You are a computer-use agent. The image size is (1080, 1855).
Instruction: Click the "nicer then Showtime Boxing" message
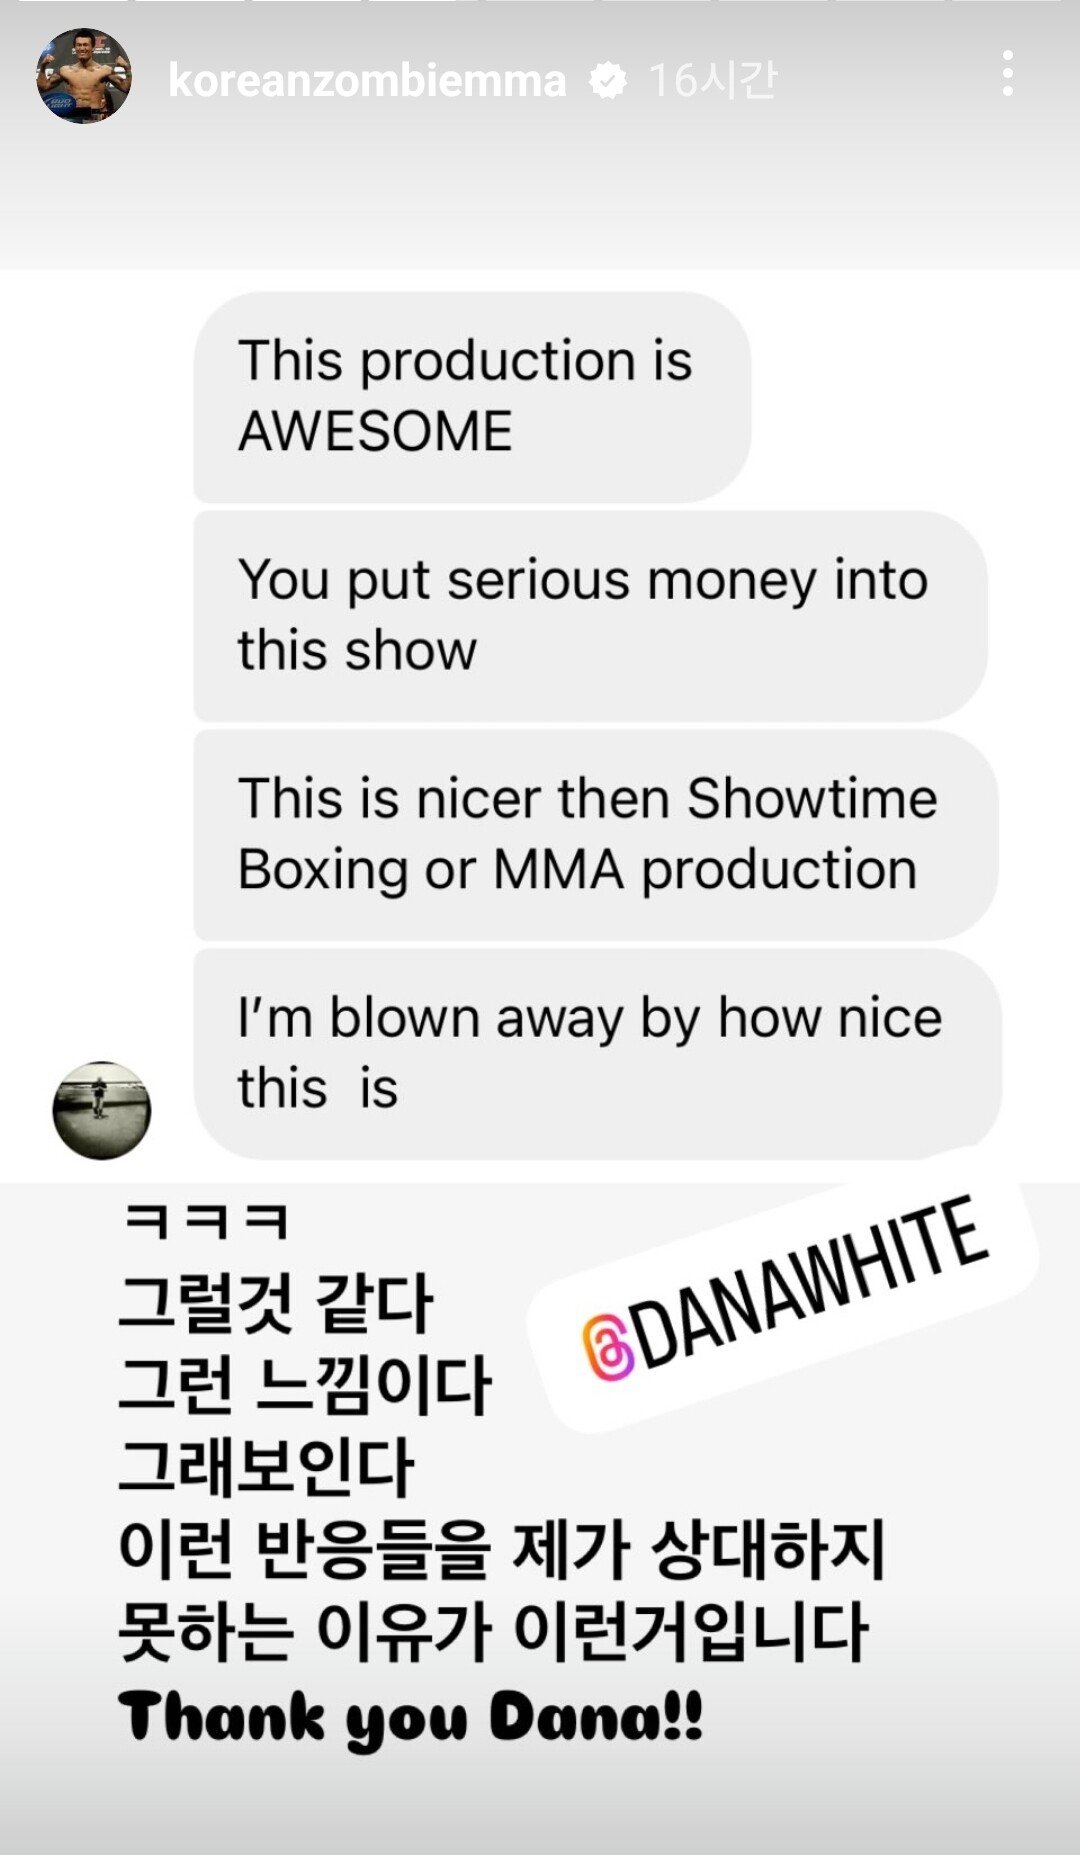(x=595, y=835)
